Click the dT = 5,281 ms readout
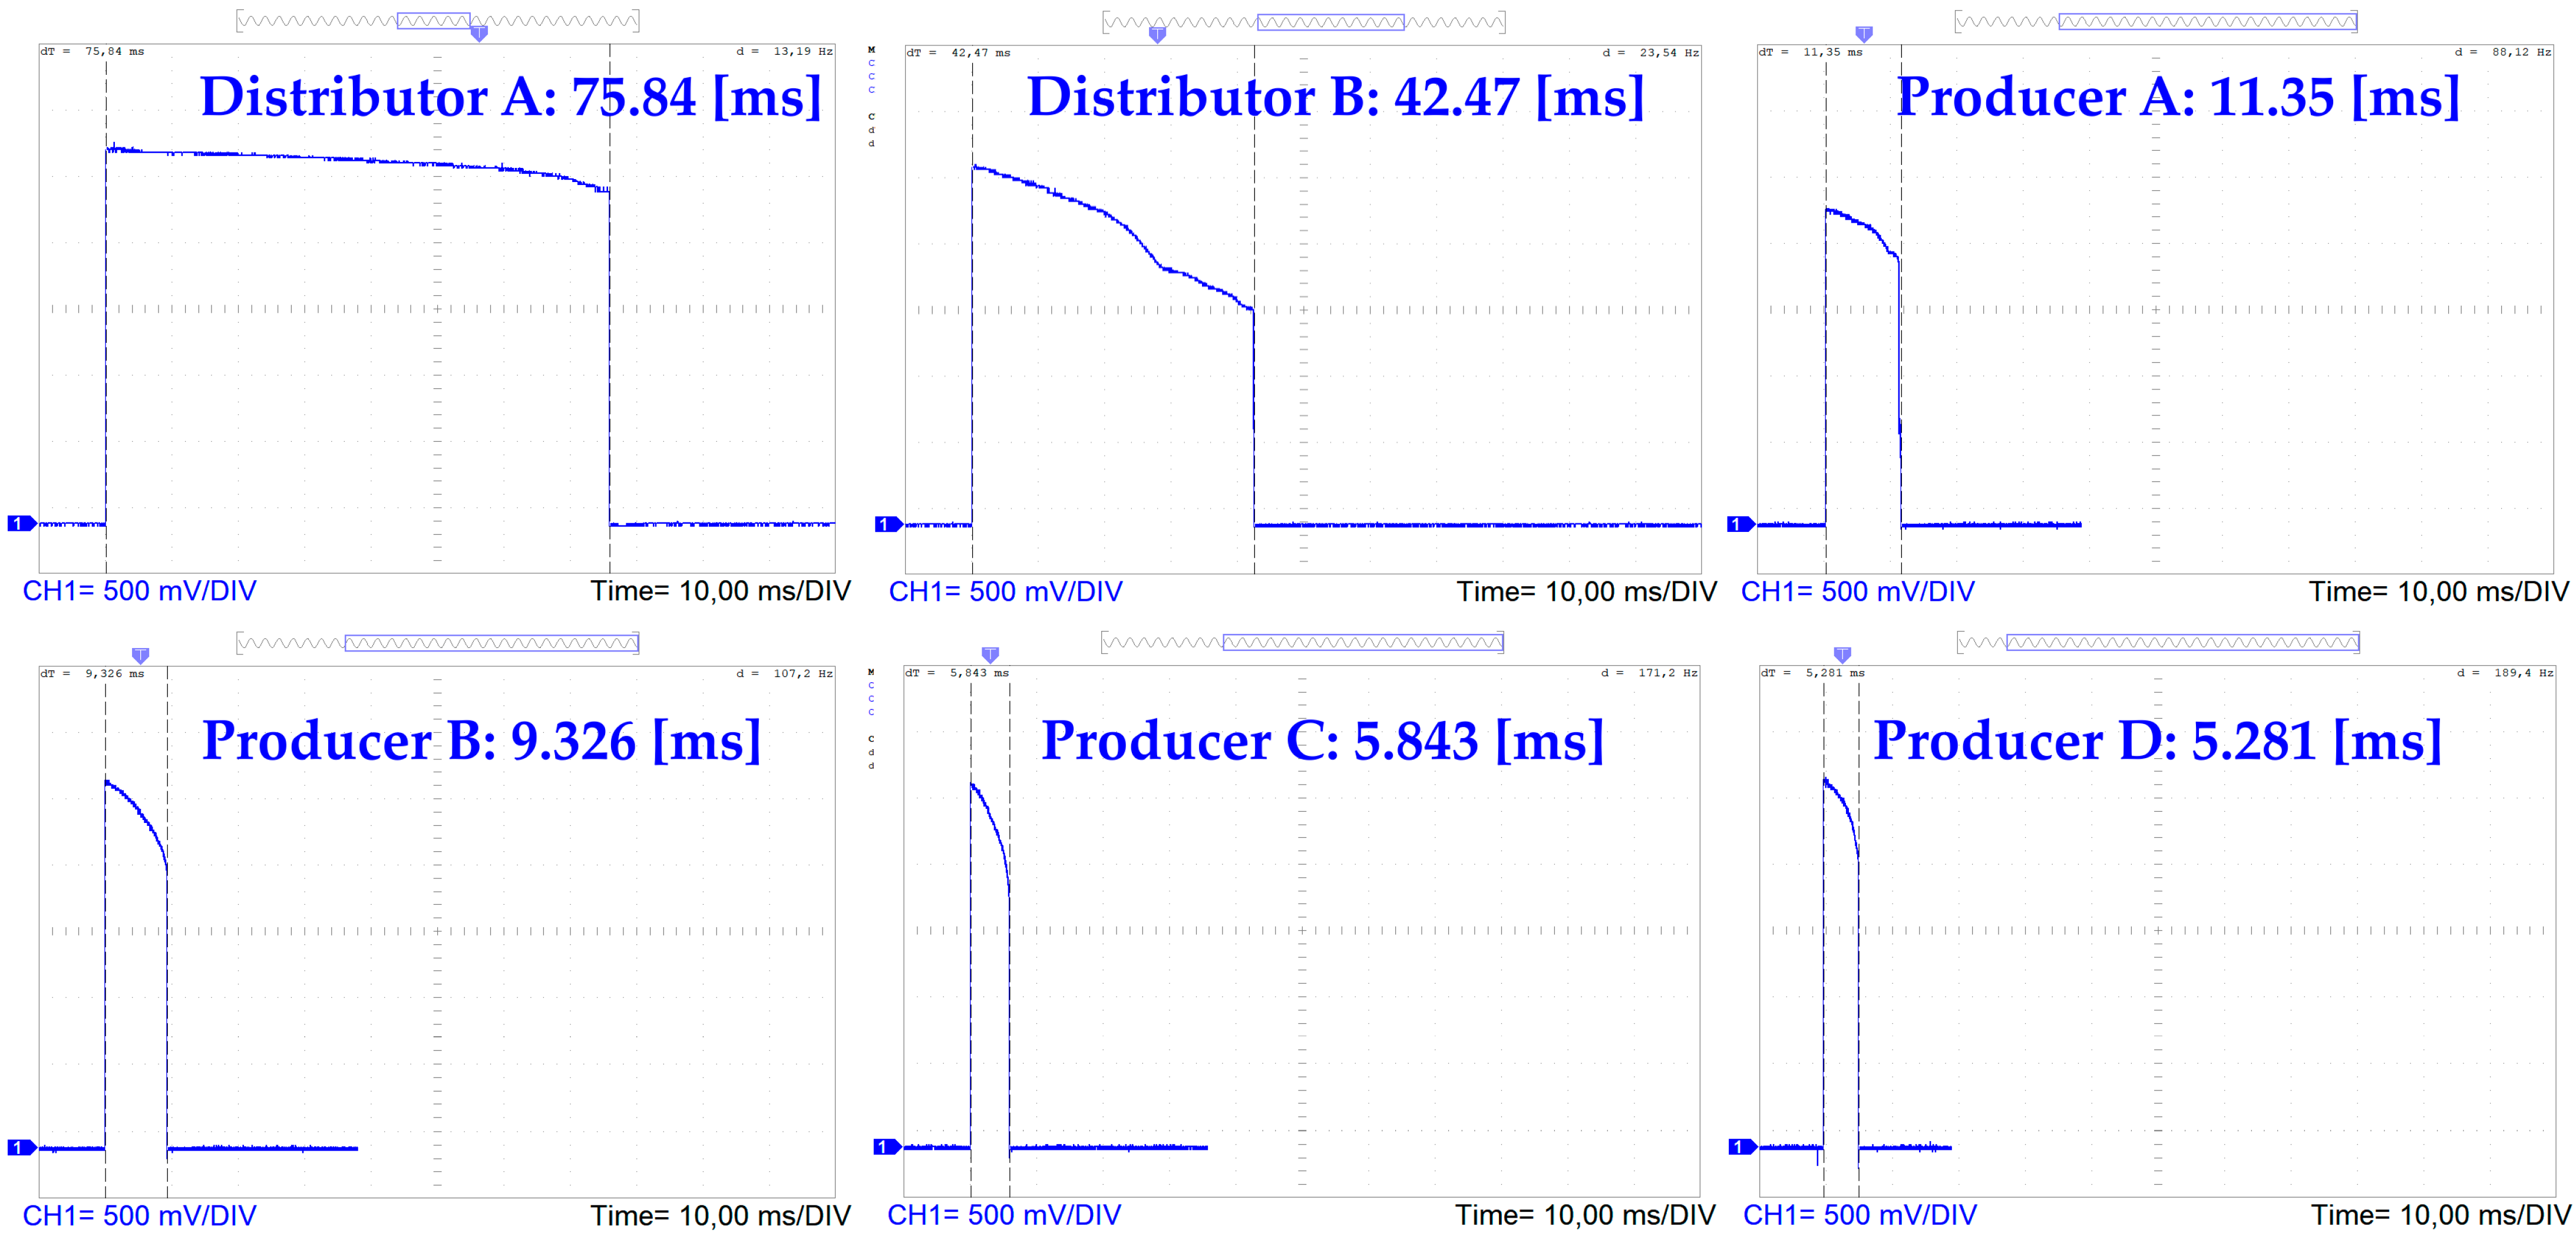2576x1243 pixels. tap(1812, 673)
